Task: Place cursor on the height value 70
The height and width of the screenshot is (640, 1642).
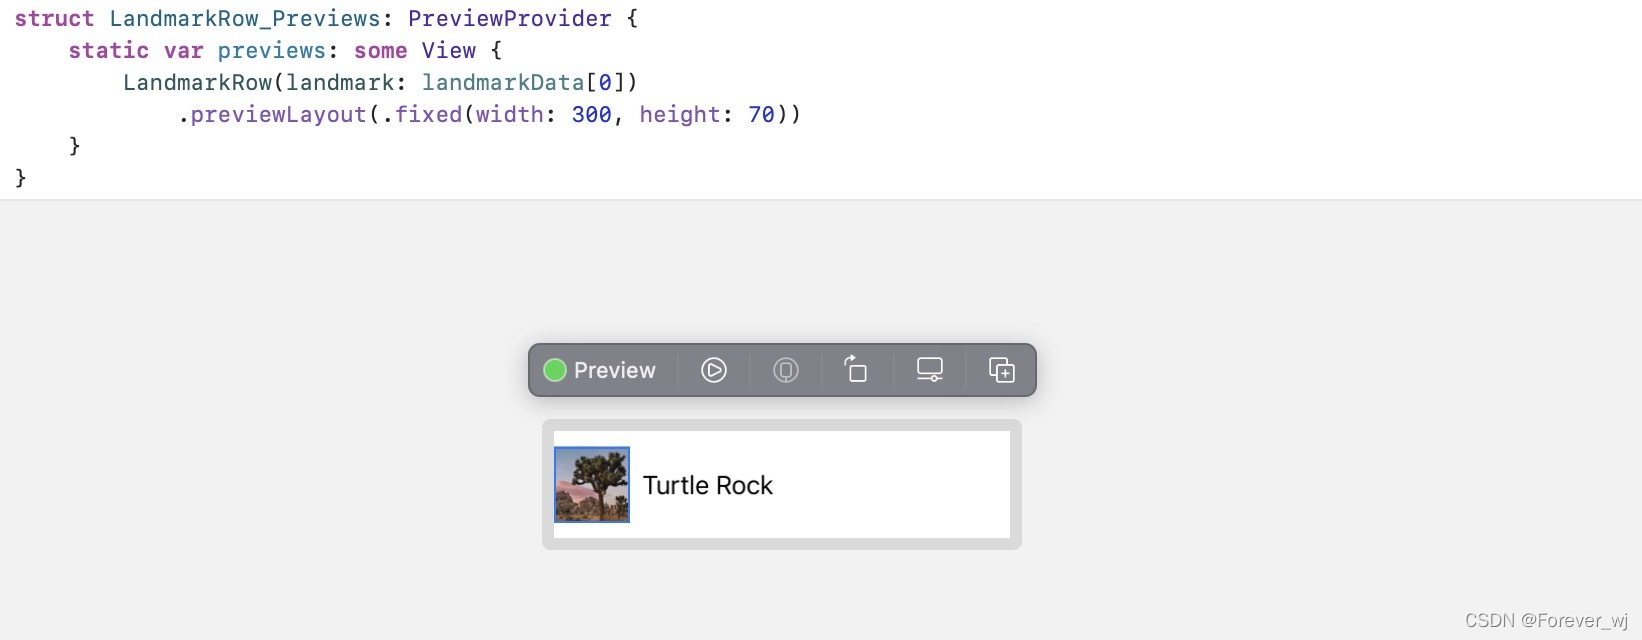Action: click(x=762, y=115)
